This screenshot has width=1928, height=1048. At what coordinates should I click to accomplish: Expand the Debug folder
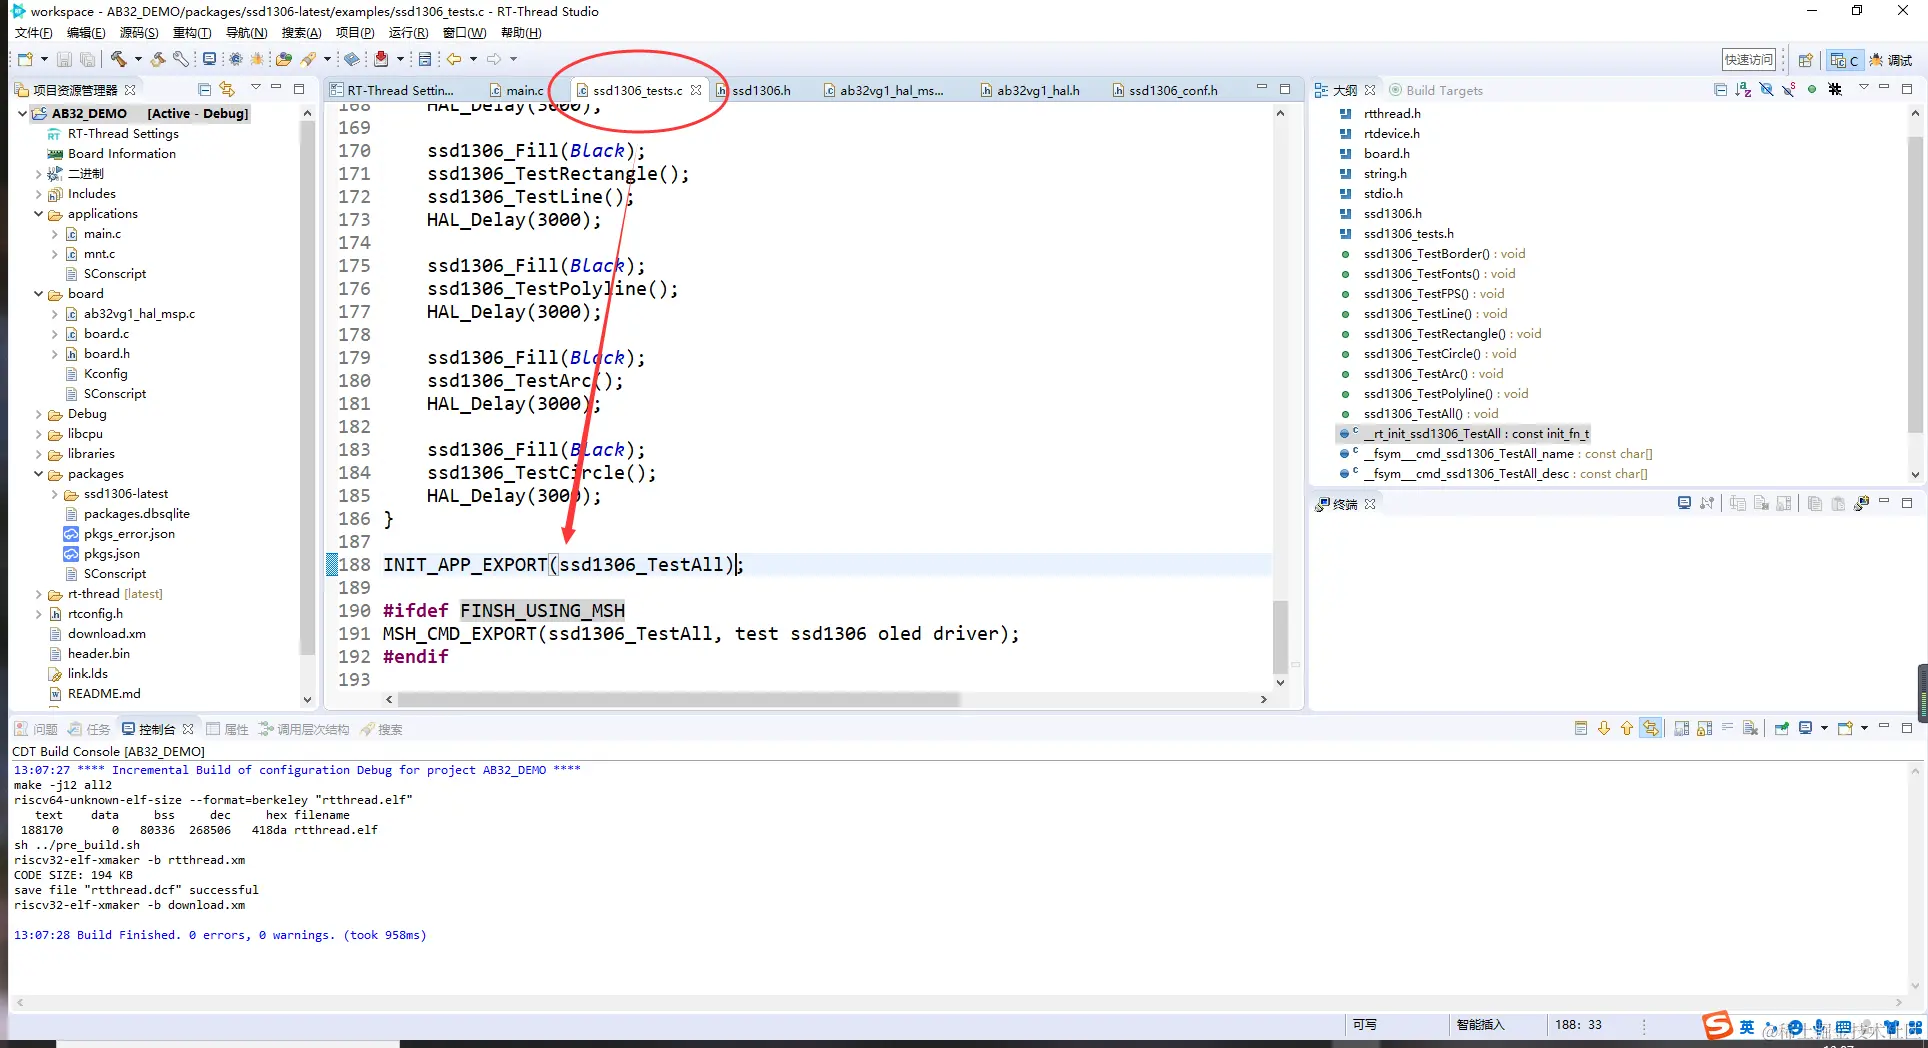coord(38,414)
